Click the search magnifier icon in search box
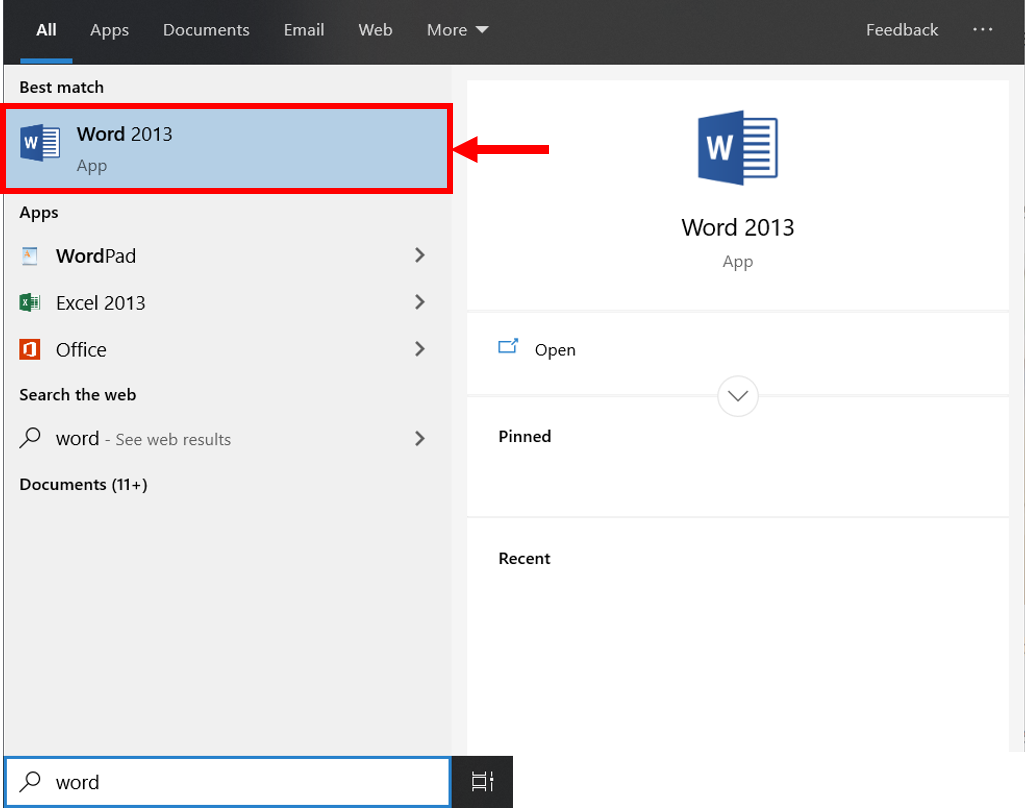 (x=30, y=782)
